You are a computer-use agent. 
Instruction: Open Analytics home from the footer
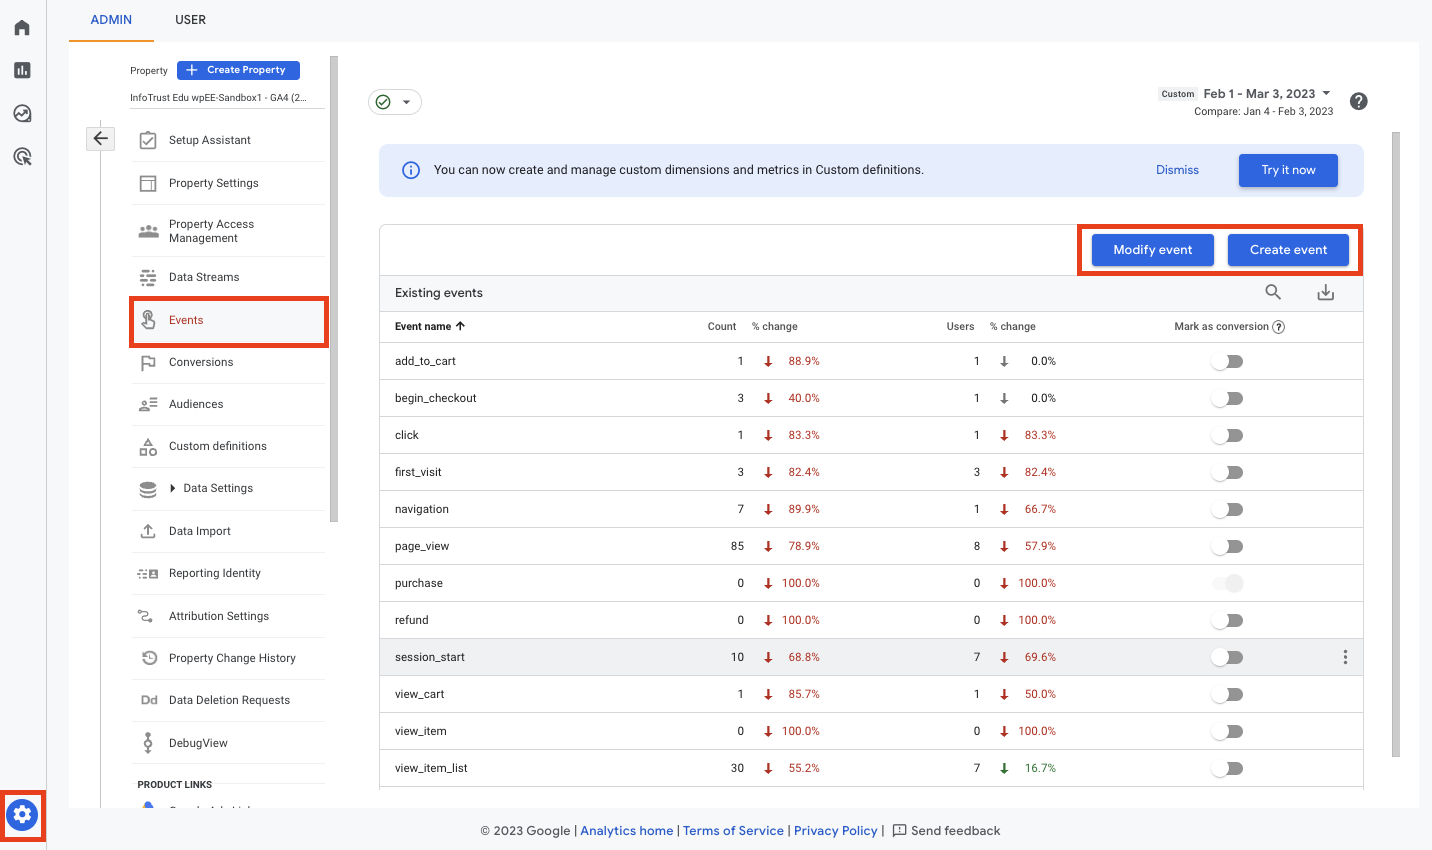(x=626, y=830)
